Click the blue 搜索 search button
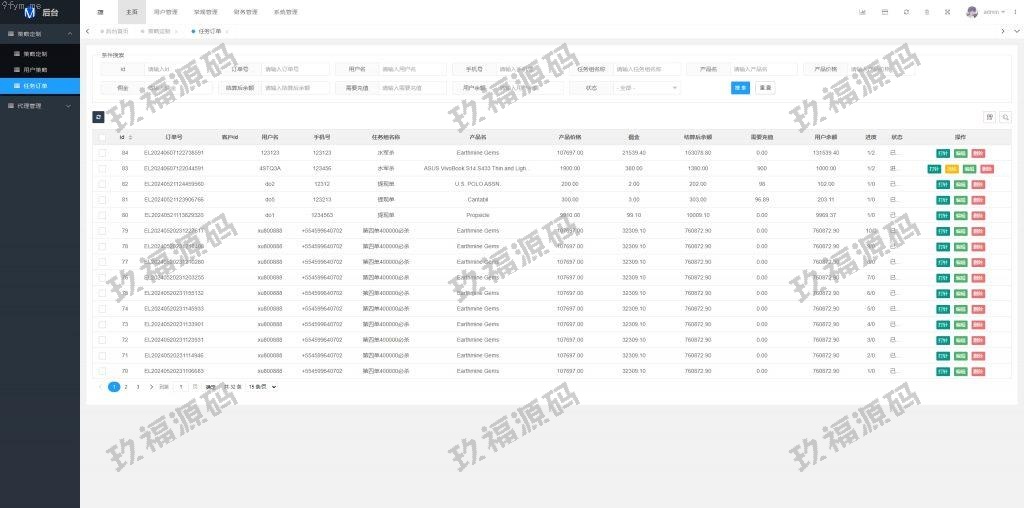The height and width of the screenshot is (508, 1024). point(740,88)
